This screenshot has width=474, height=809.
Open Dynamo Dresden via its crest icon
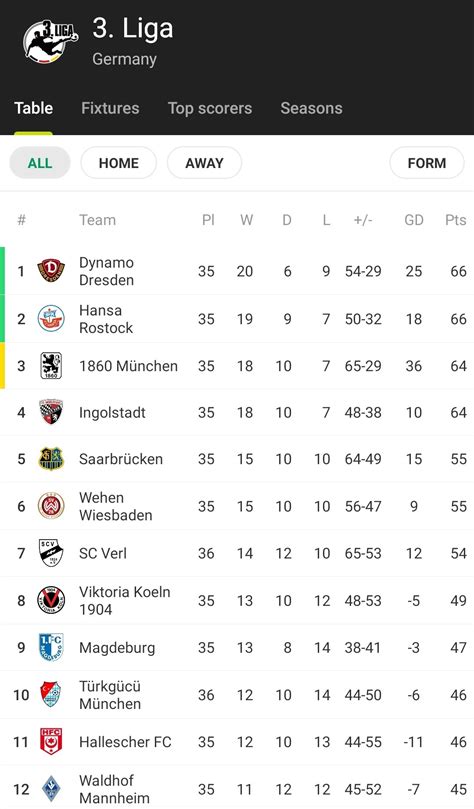(51, 271)
